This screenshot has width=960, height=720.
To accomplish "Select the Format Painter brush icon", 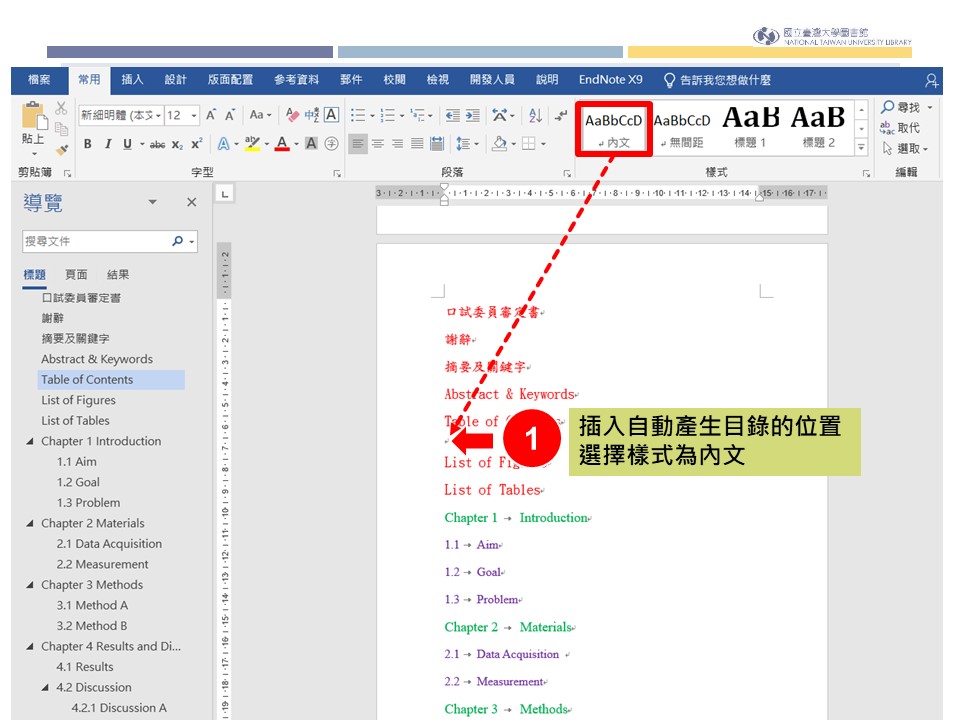I will pyautogui.click(x=62, y=148).
